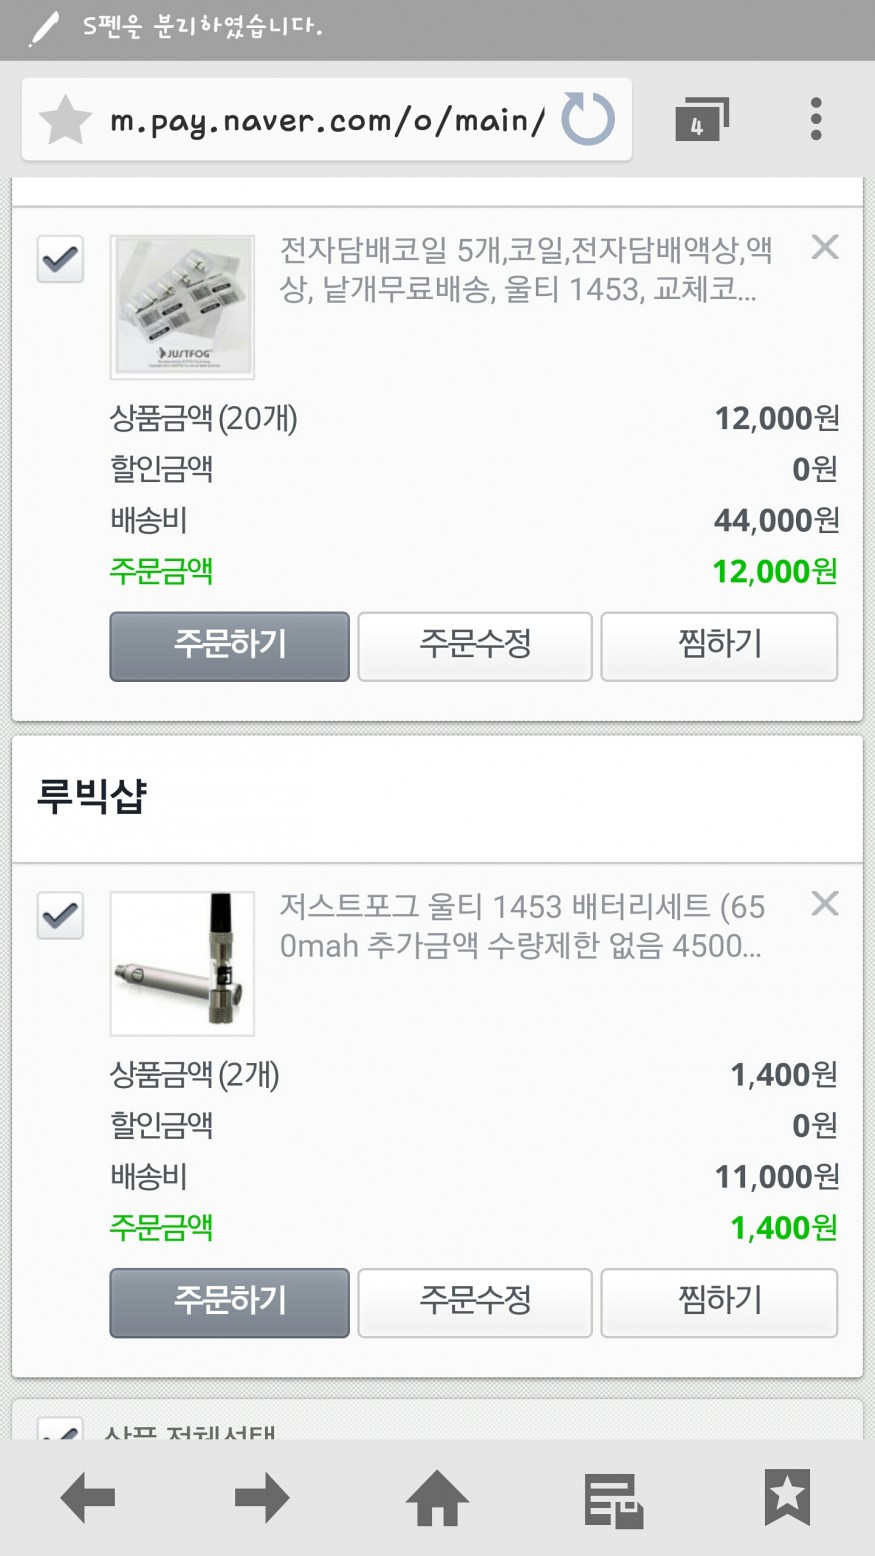Uncheck the 저스트포그 battery set checkbox
Image resolution: width=875 pixels, height=1556 pixels.
[60, 916]
